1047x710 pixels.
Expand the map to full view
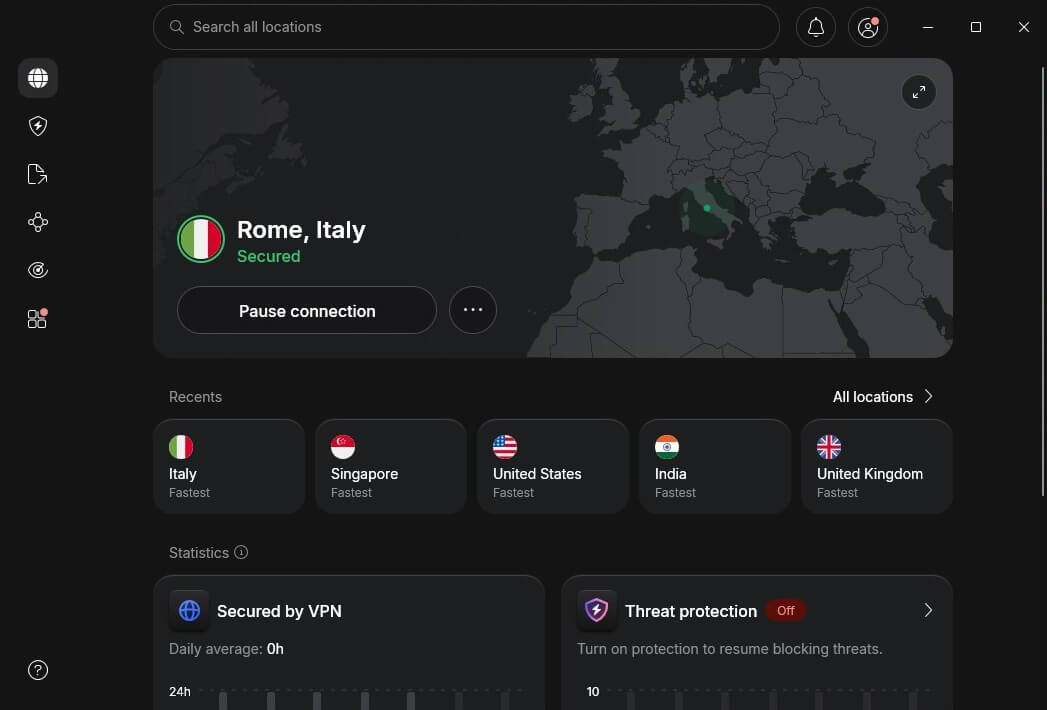[x=919, y=92]
